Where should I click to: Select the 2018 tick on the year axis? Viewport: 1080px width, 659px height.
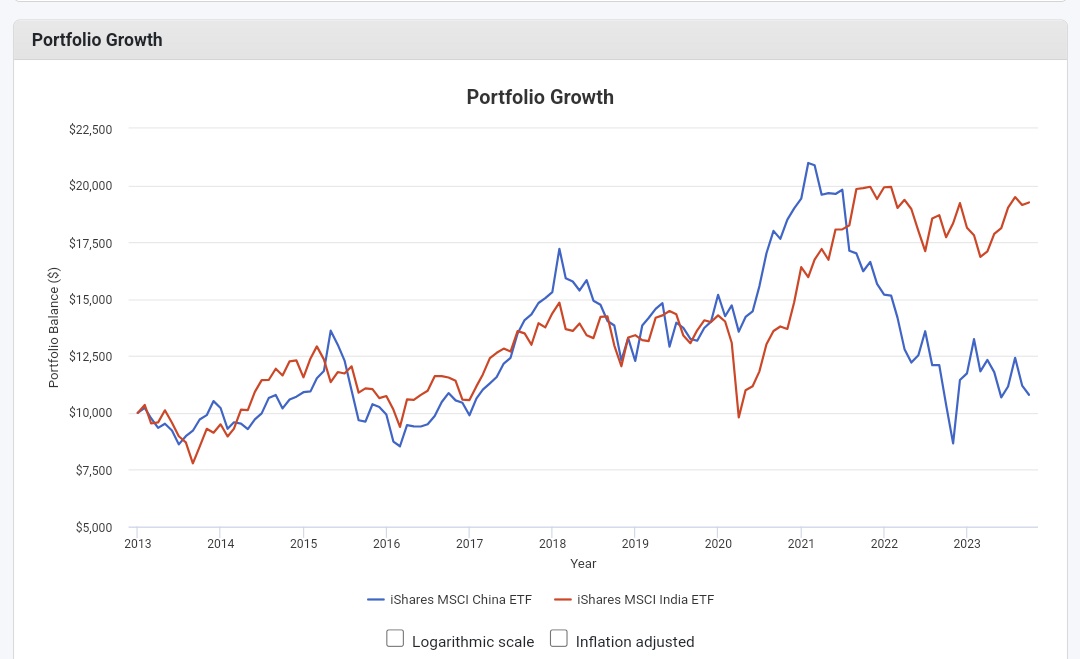pyautogui.click(x=552, y=544)
